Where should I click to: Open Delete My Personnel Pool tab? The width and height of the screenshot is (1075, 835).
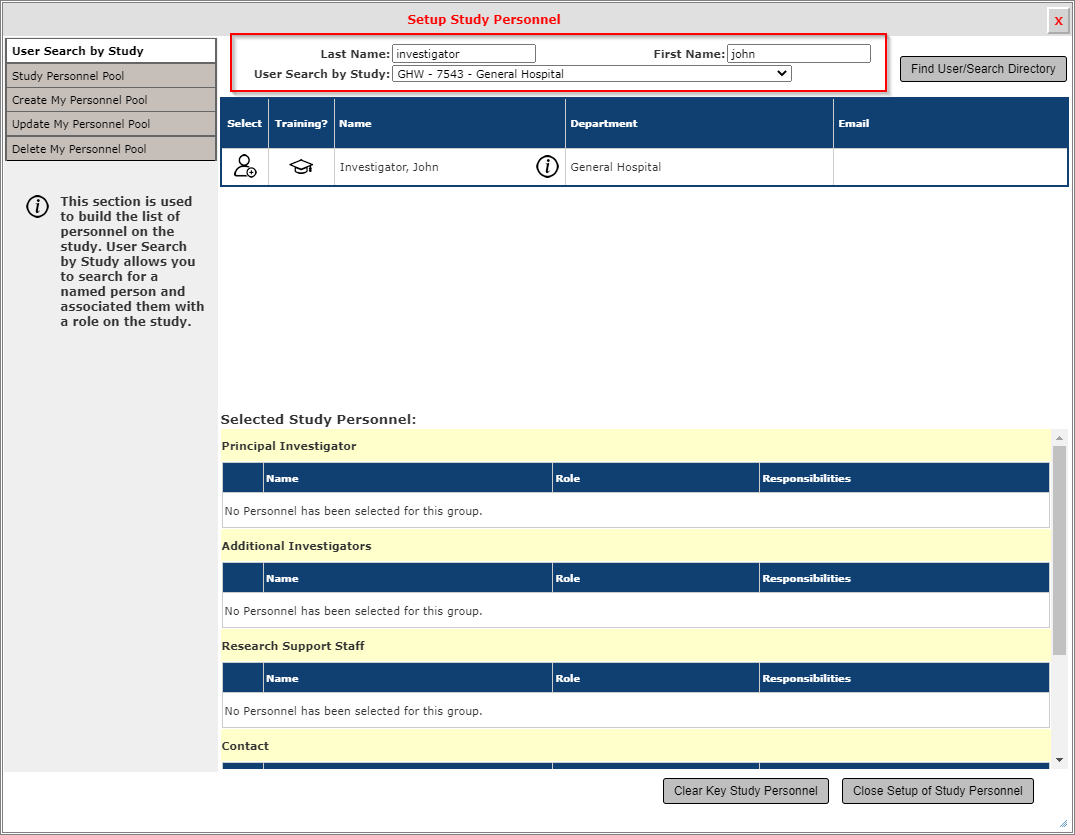[111, 149]
